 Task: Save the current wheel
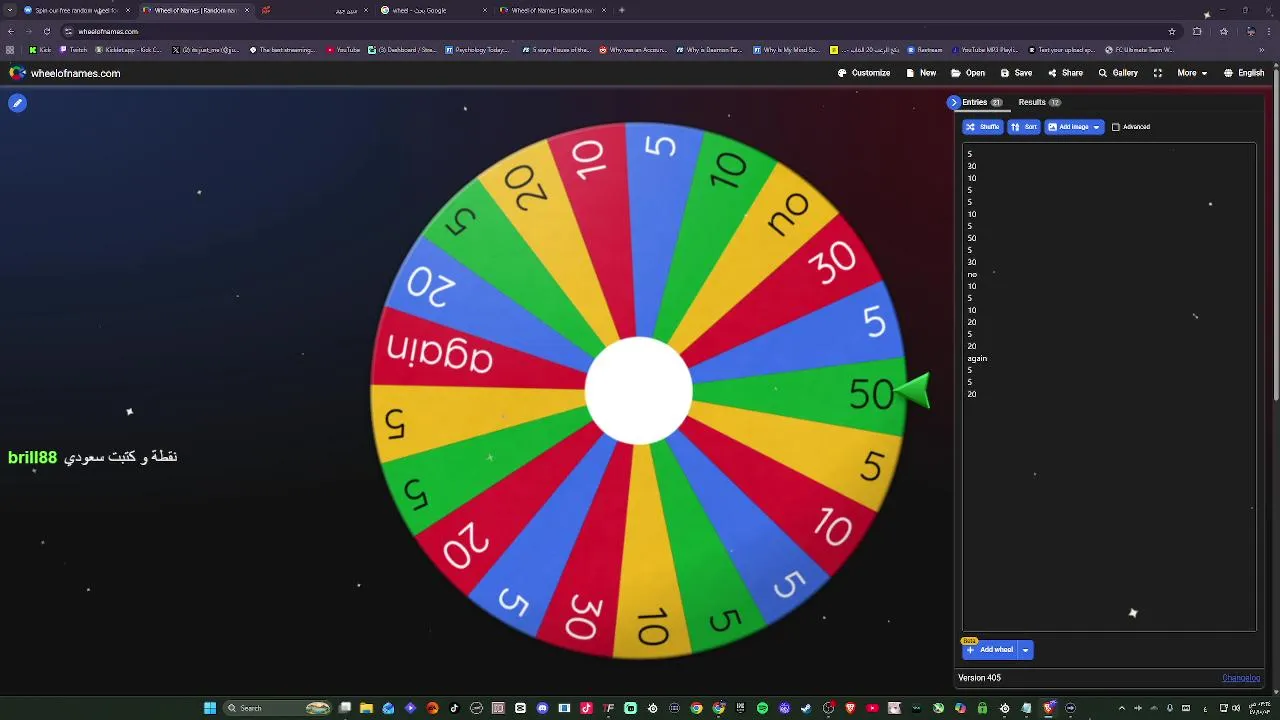click(1016, 73)
